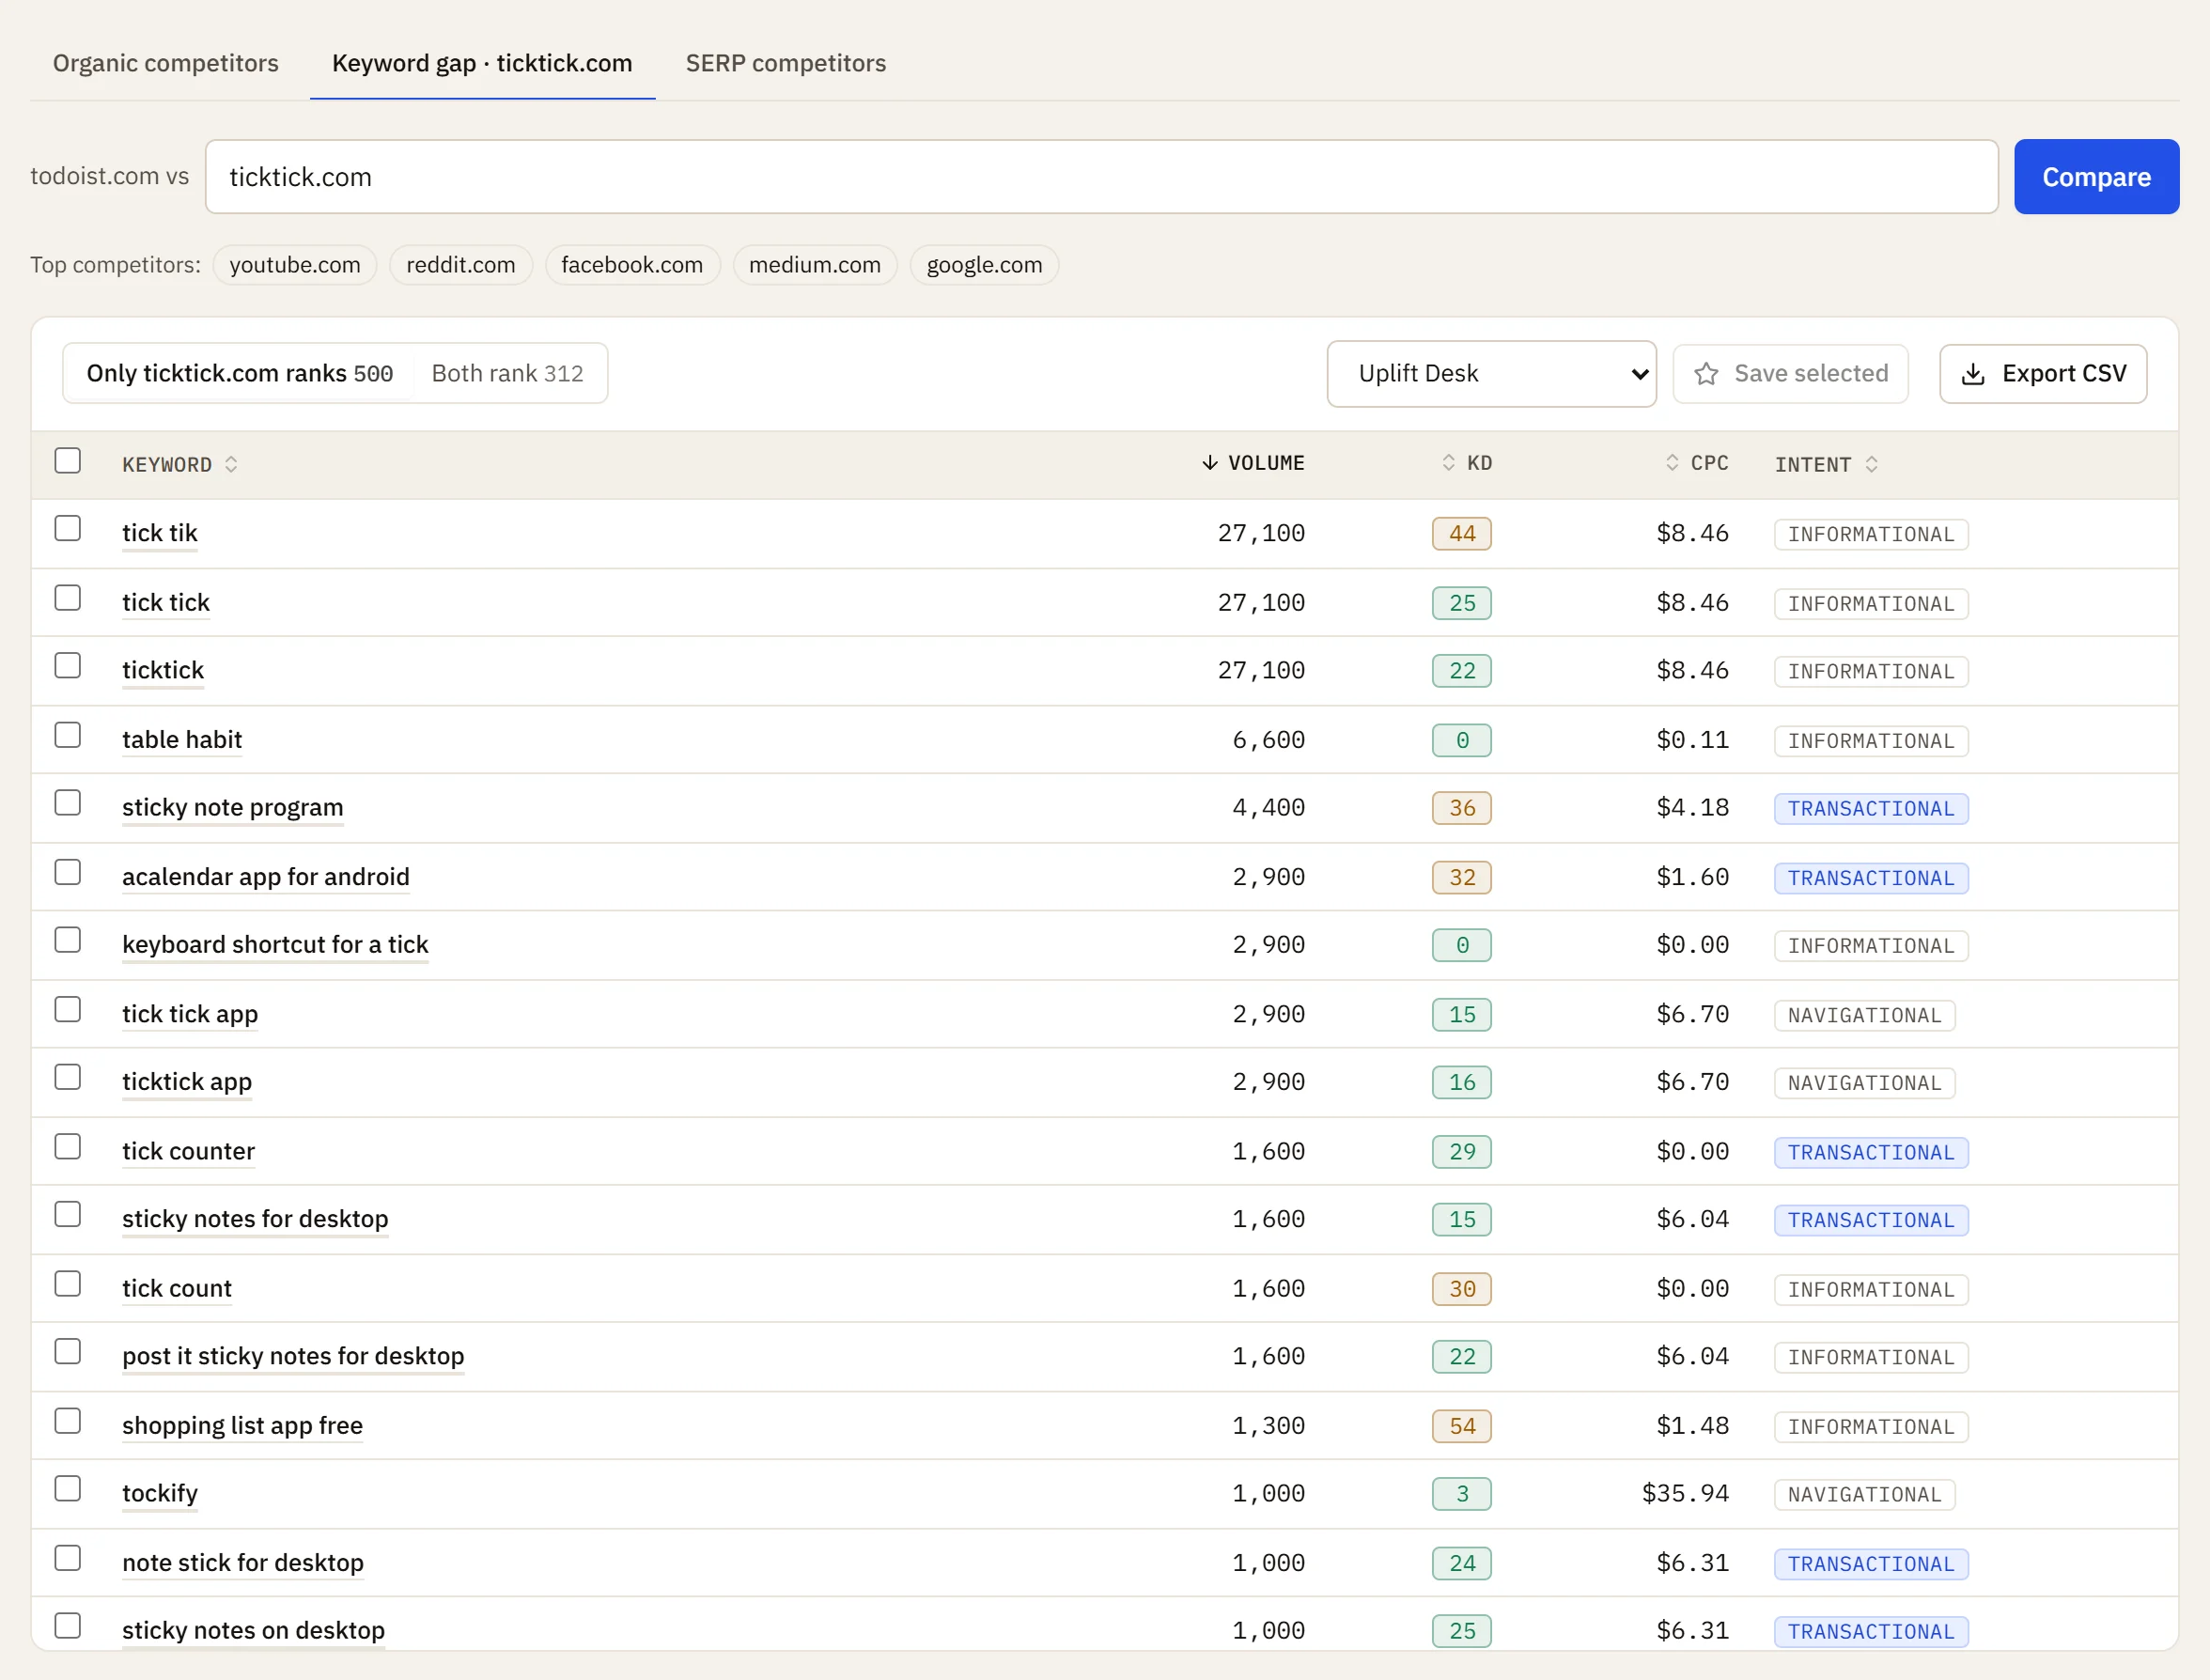Open 'sticky notes for desktop' keyword

[255, 1219]
